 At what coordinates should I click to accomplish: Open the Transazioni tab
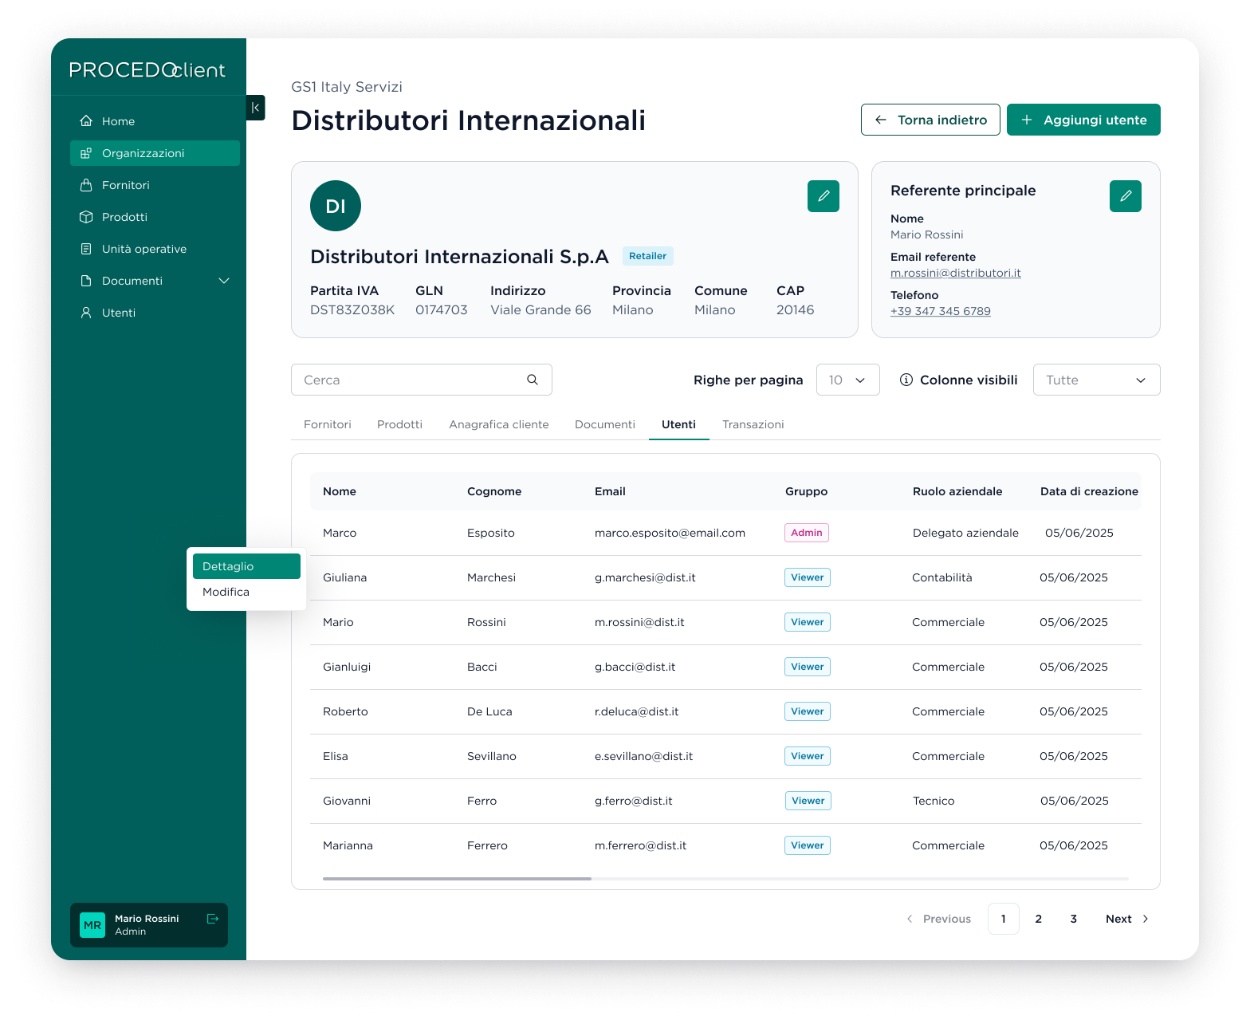pyautogui.click(x=753, y=424)
